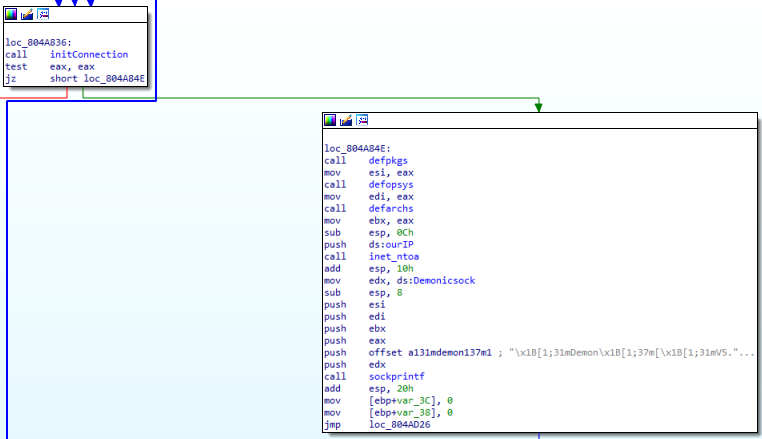The width and height of the screenshot is (762, 439).
Task: Click the group nodes icon of node loc_804A836
Action: pos(43,15)
